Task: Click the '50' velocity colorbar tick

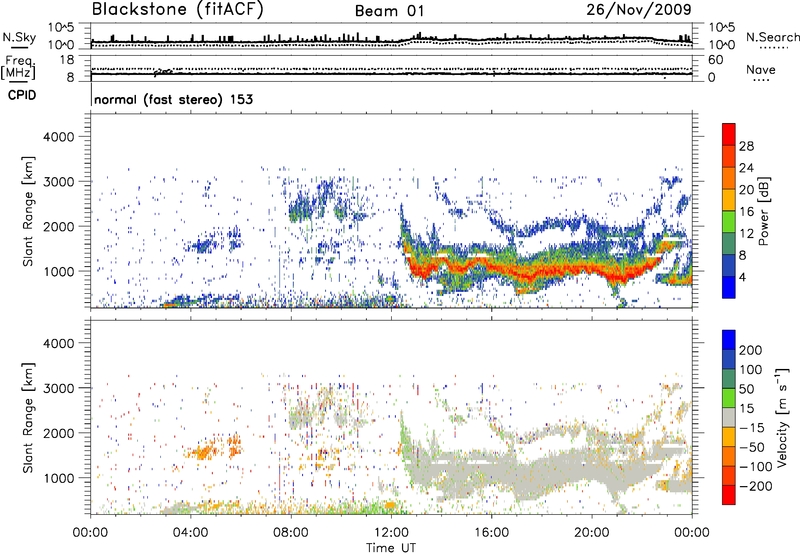Action: [x=746, y=389]
